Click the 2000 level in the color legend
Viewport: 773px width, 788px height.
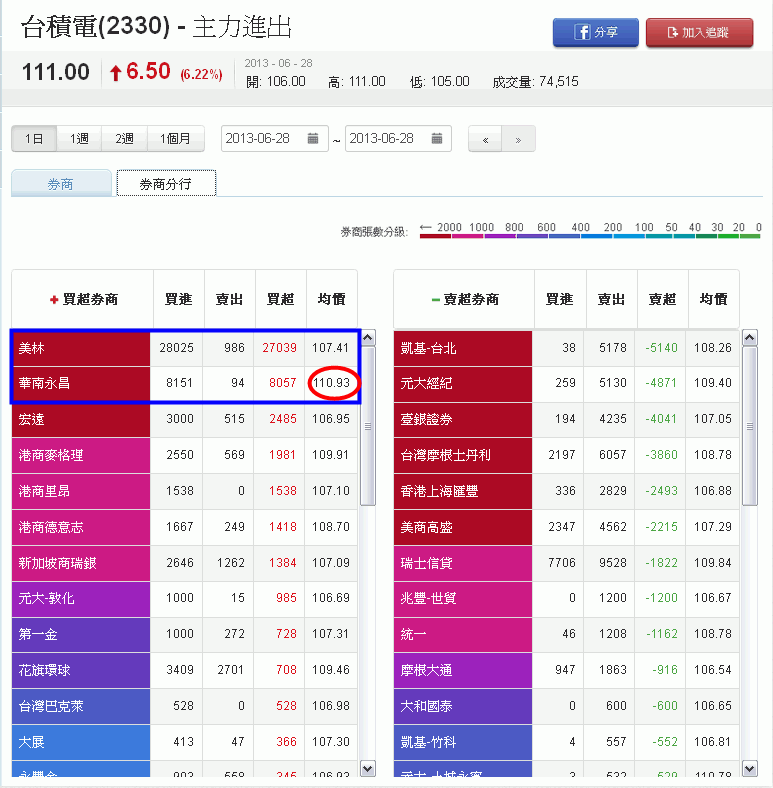tap(449, 227)
